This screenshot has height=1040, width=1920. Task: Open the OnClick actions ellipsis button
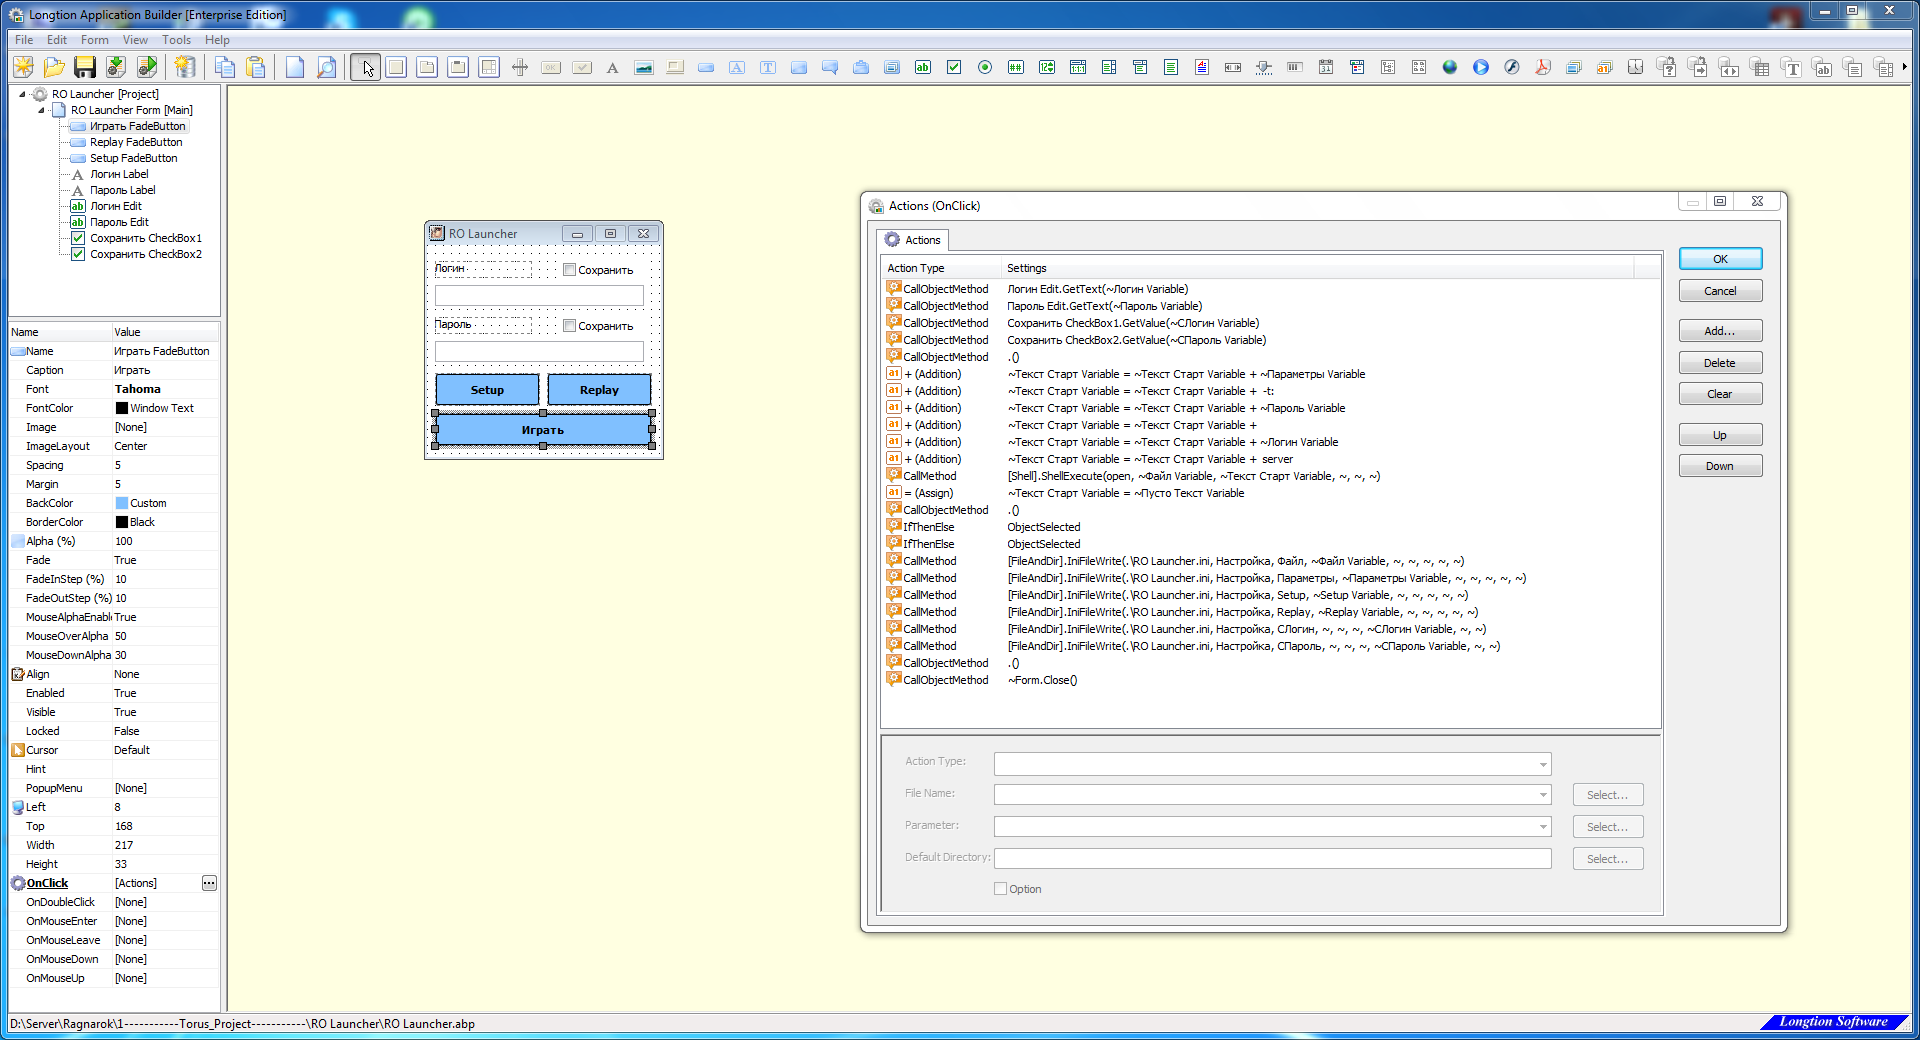tap(209, 883)
